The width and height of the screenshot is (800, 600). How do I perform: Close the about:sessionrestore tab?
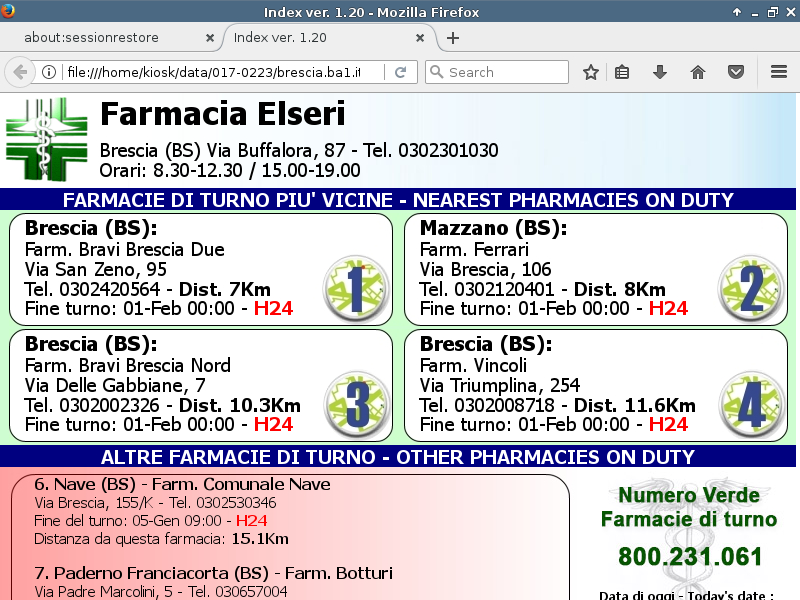(x=209, y=38)
